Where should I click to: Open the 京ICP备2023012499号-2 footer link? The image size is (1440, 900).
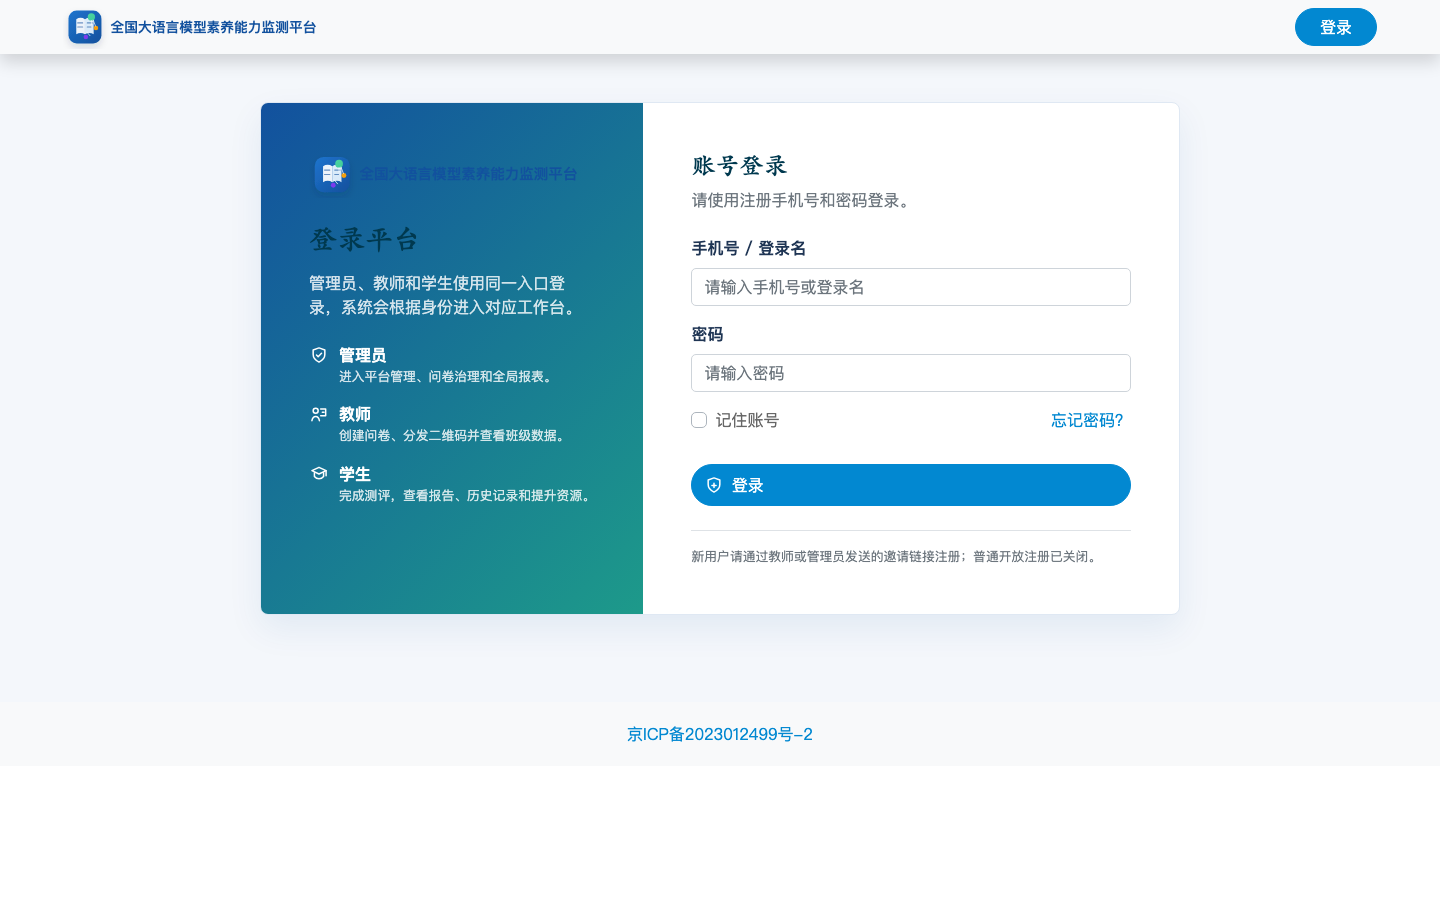(x=720, y=734)
